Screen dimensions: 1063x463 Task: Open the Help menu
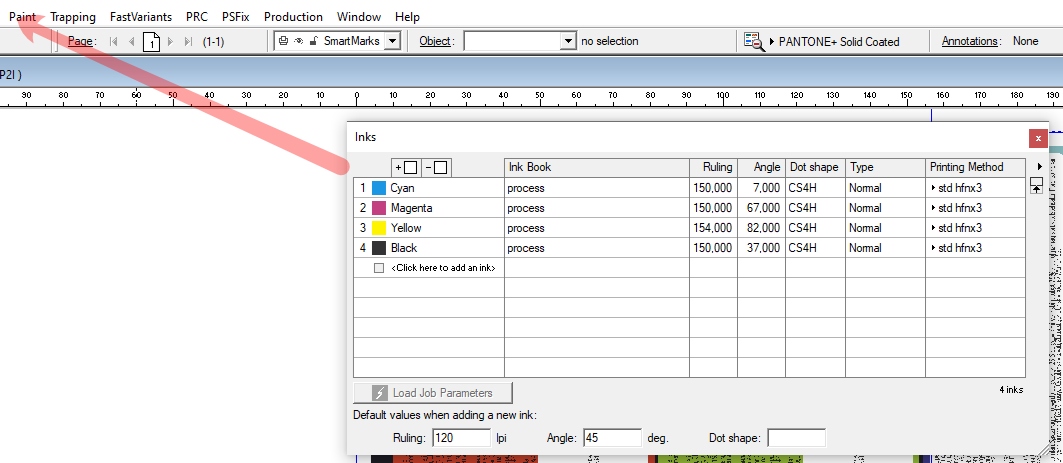[407, 16]
